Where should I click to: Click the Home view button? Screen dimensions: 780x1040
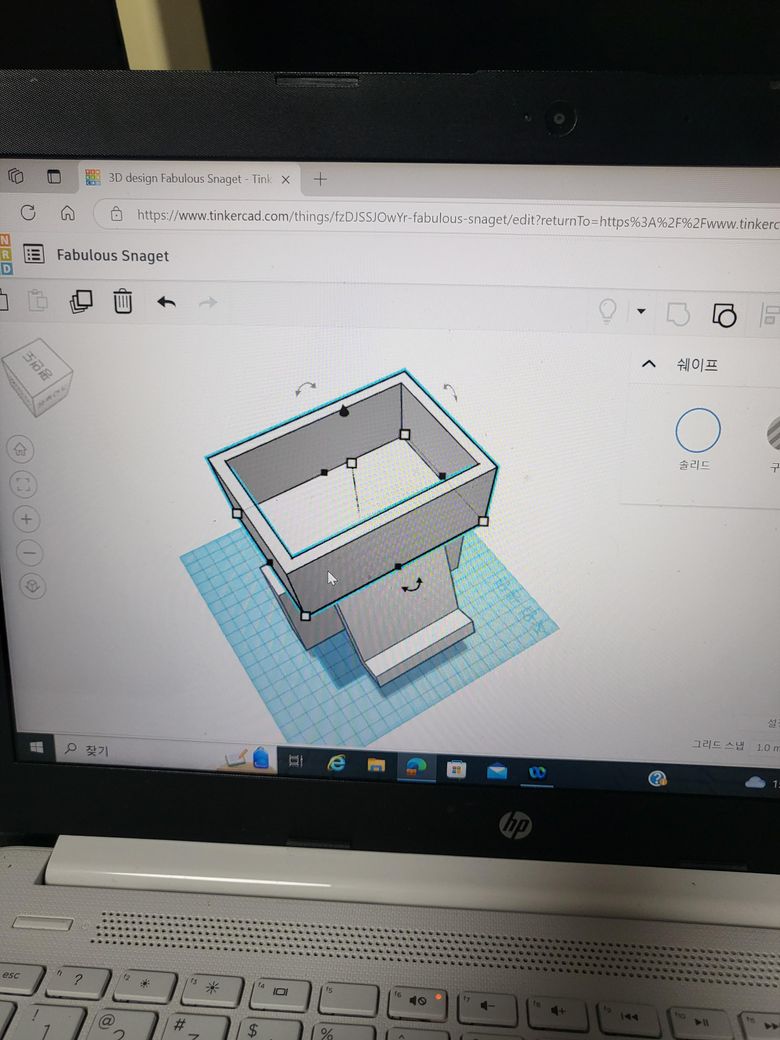26,450
